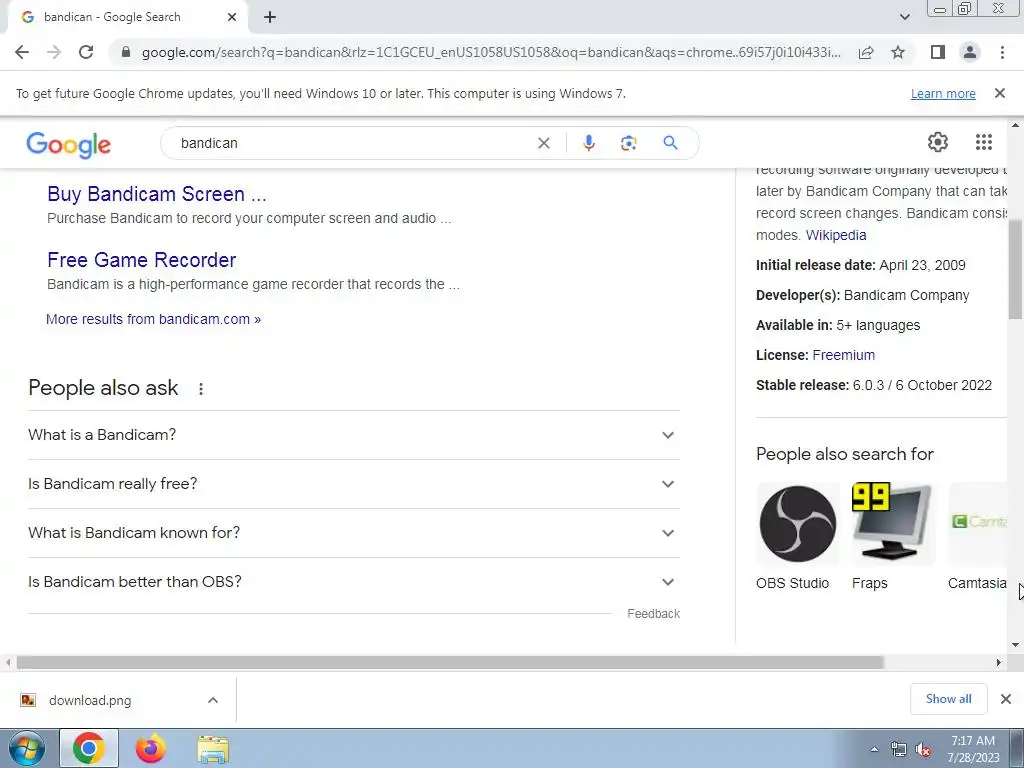Select Initial release date April 23, 2009 text

tap(861, 265)
